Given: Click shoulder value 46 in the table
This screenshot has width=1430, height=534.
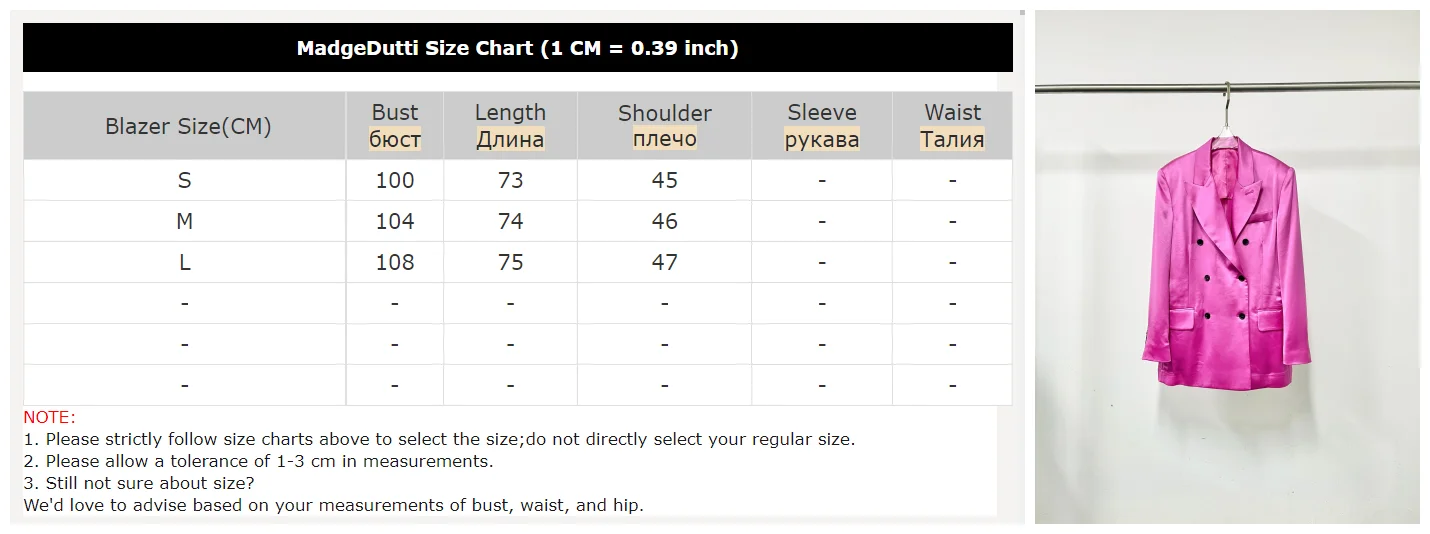Looking at the screenshot, I should coord(664,221).
